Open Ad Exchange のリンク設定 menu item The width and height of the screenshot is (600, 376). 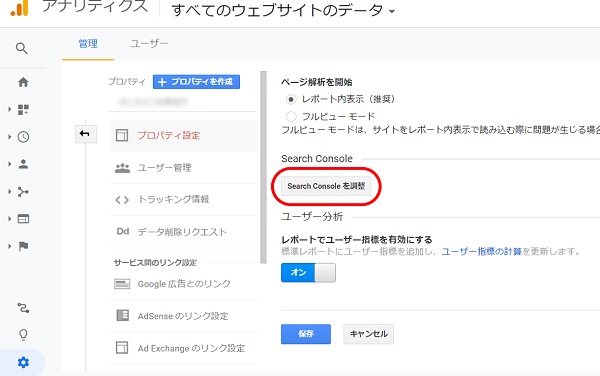click(183, 348)
